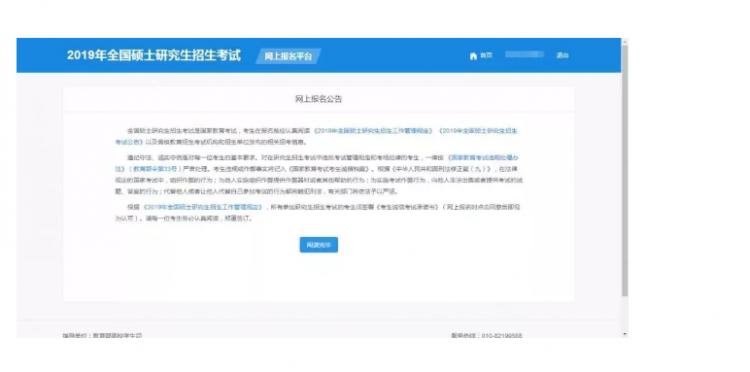Click the scrollbar down arrow
The image size is (750, 372).
(x=625, y=334)
